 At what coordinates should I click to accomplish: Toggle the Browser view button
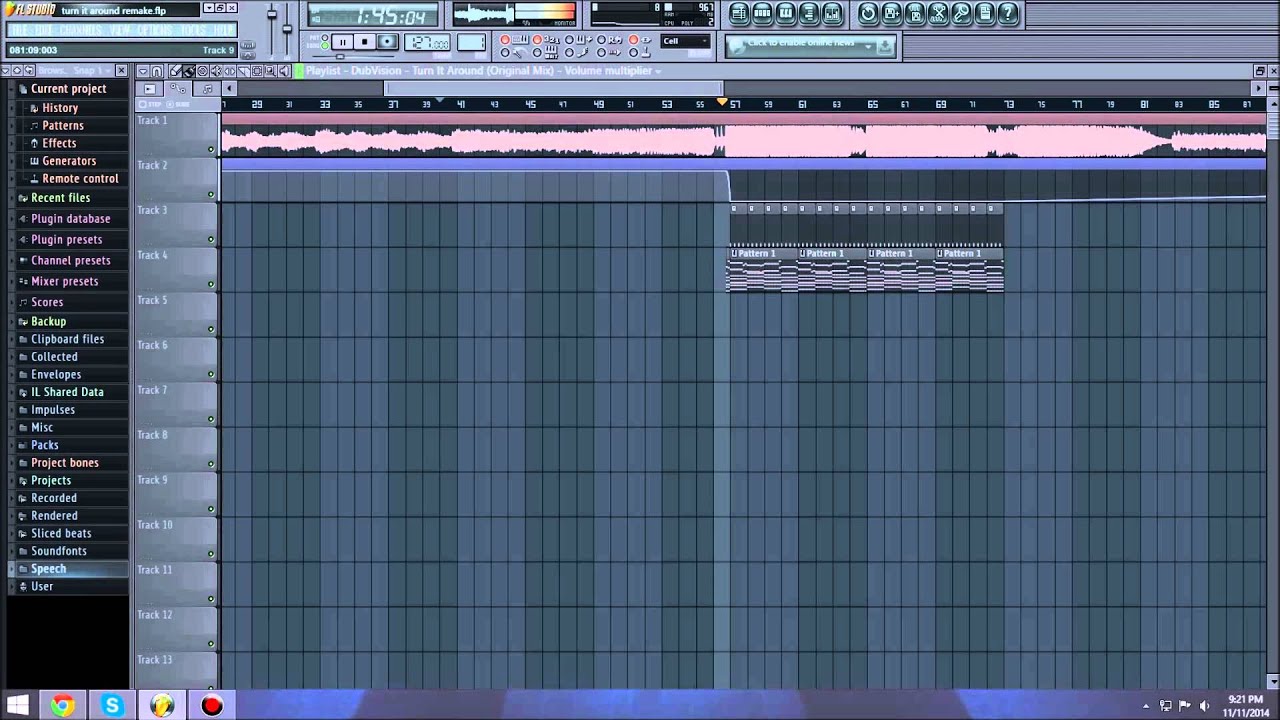[x=809, y=13]
